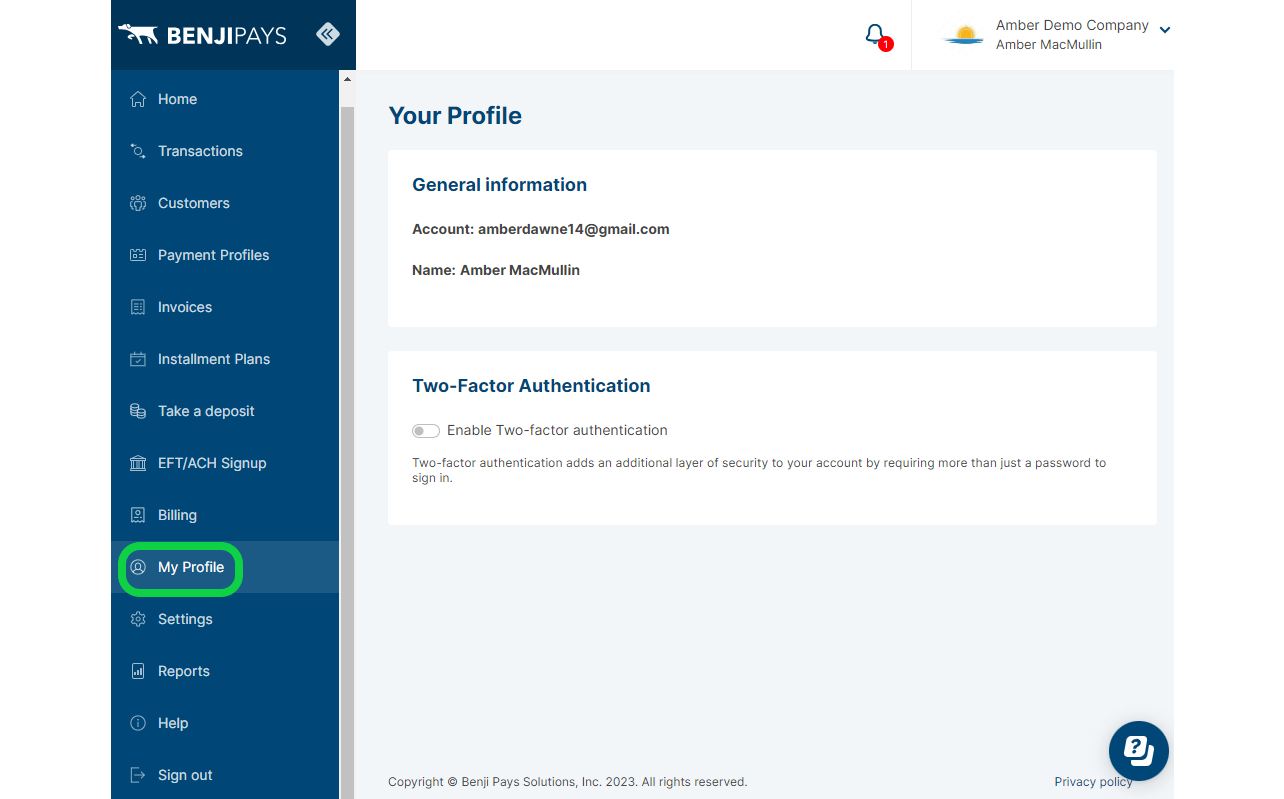Viewport: 1284px width, 799px height.
Task: Click the 'Name: Amber MacMullin' text
Action: click(x=496, y=270)
